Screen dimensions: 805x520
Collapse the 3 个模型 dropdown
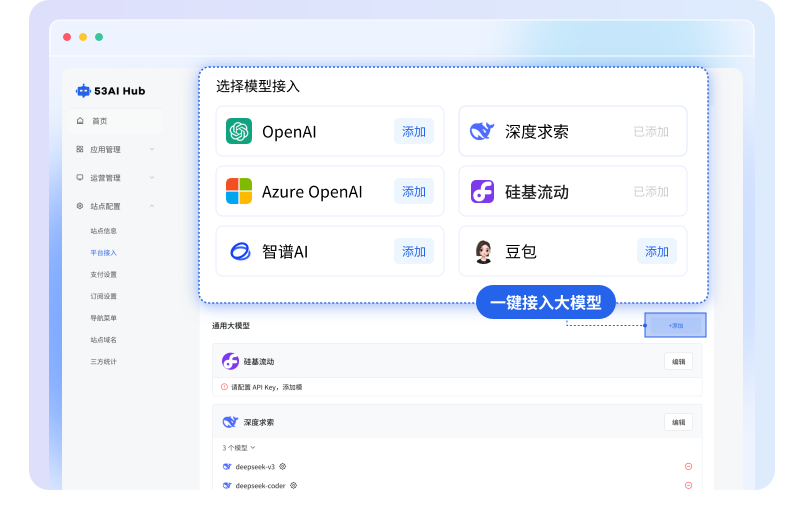239,448
